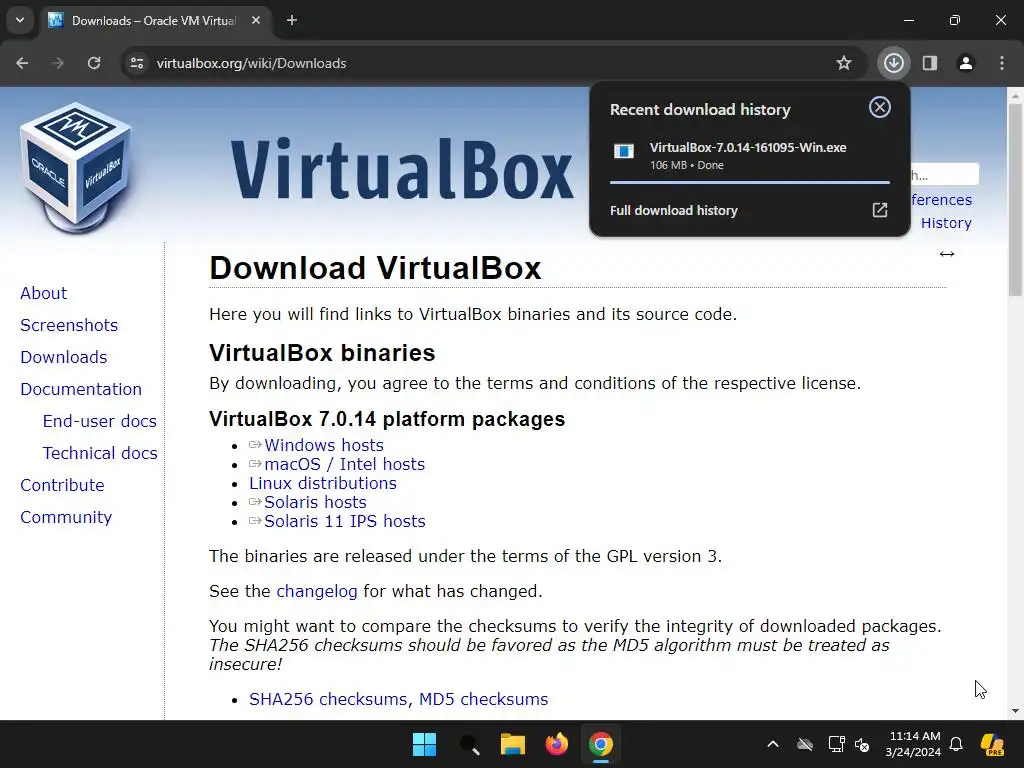The width and height of the screenshot is (1024, 768).
Task: Open the downloaded VirtualBox-7.0.14-161095-Win.exe
Action: pyautogui.click(x=748, y=148)
